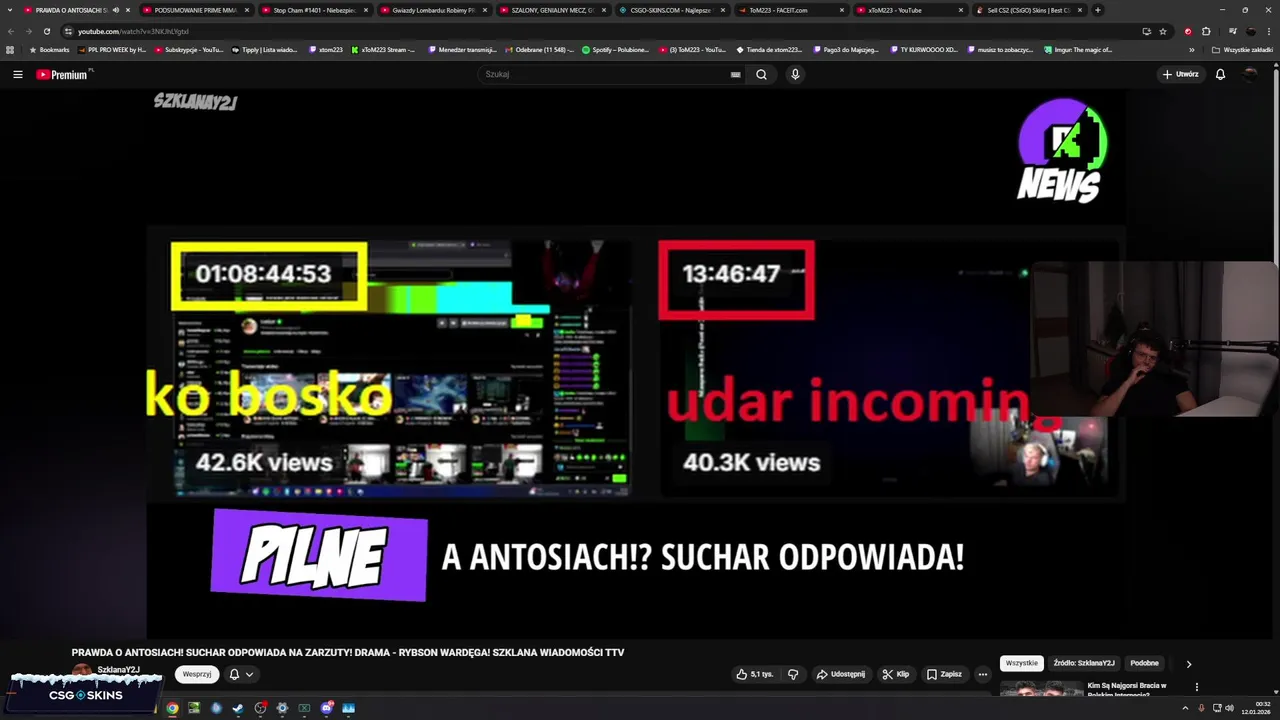
Task: Open the notifications bell in the YouTube header
Action: click(1220, 74)
